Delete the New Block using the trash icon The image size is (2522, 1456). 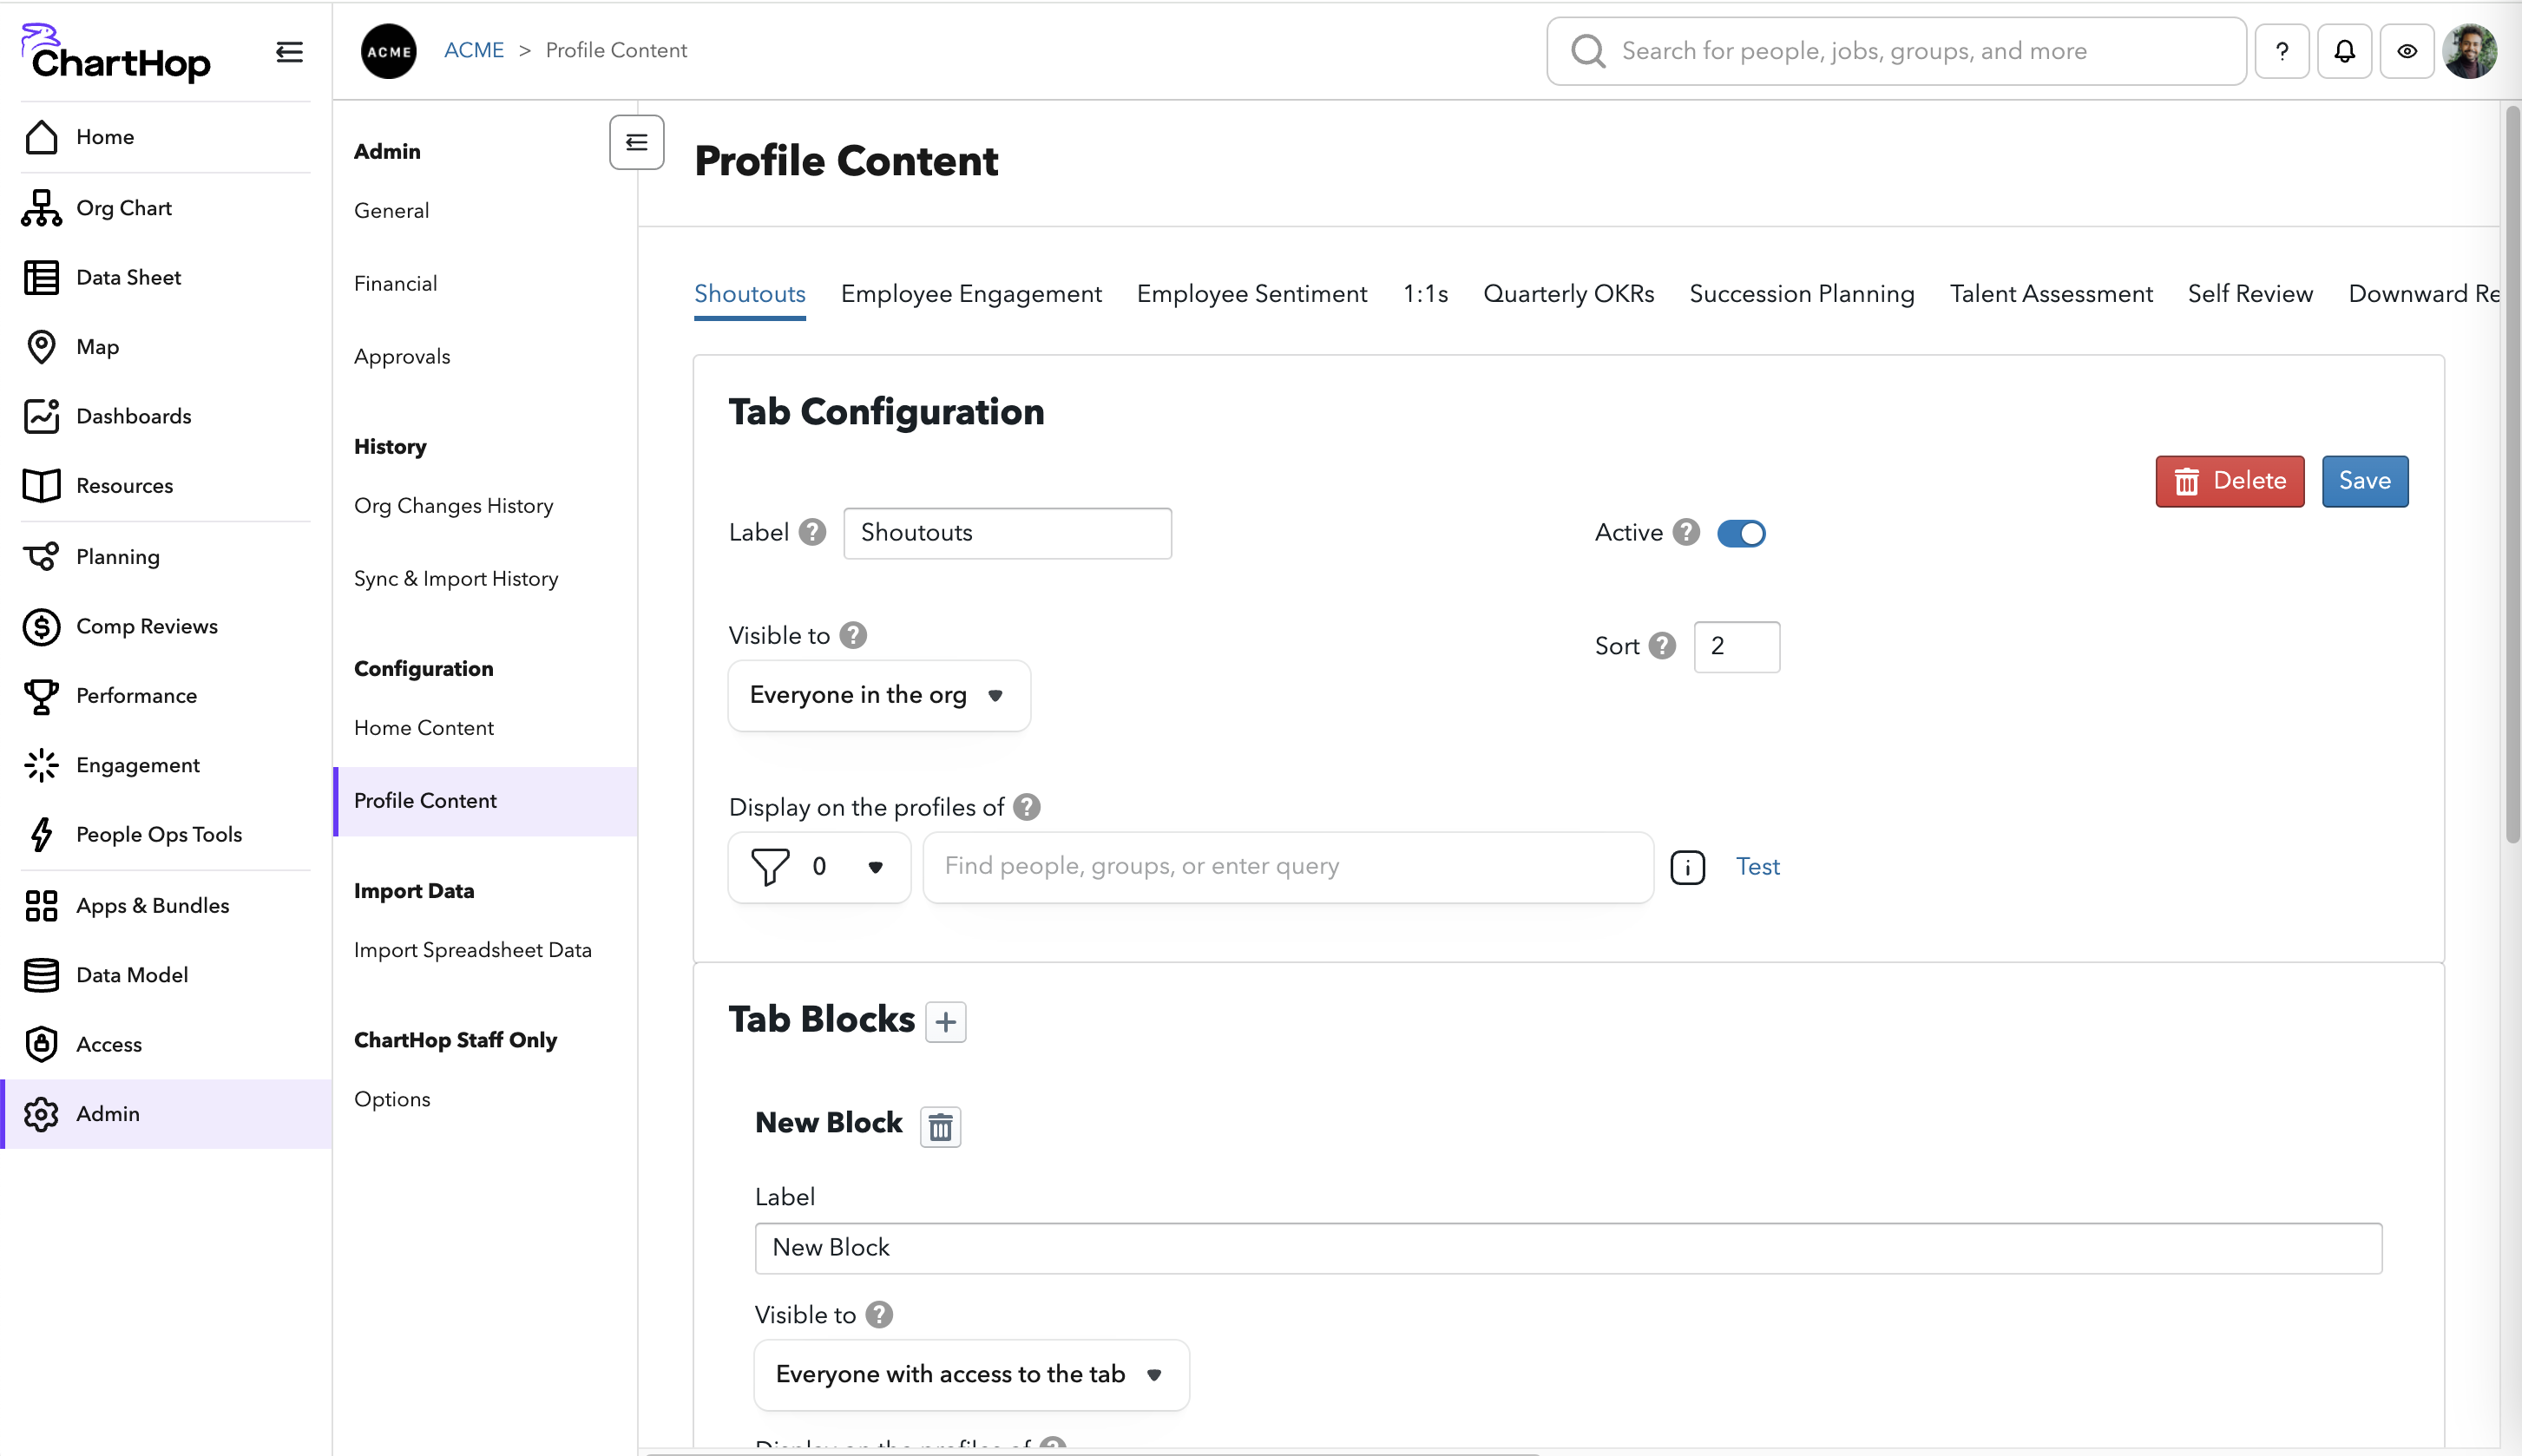pos(939,1126)
